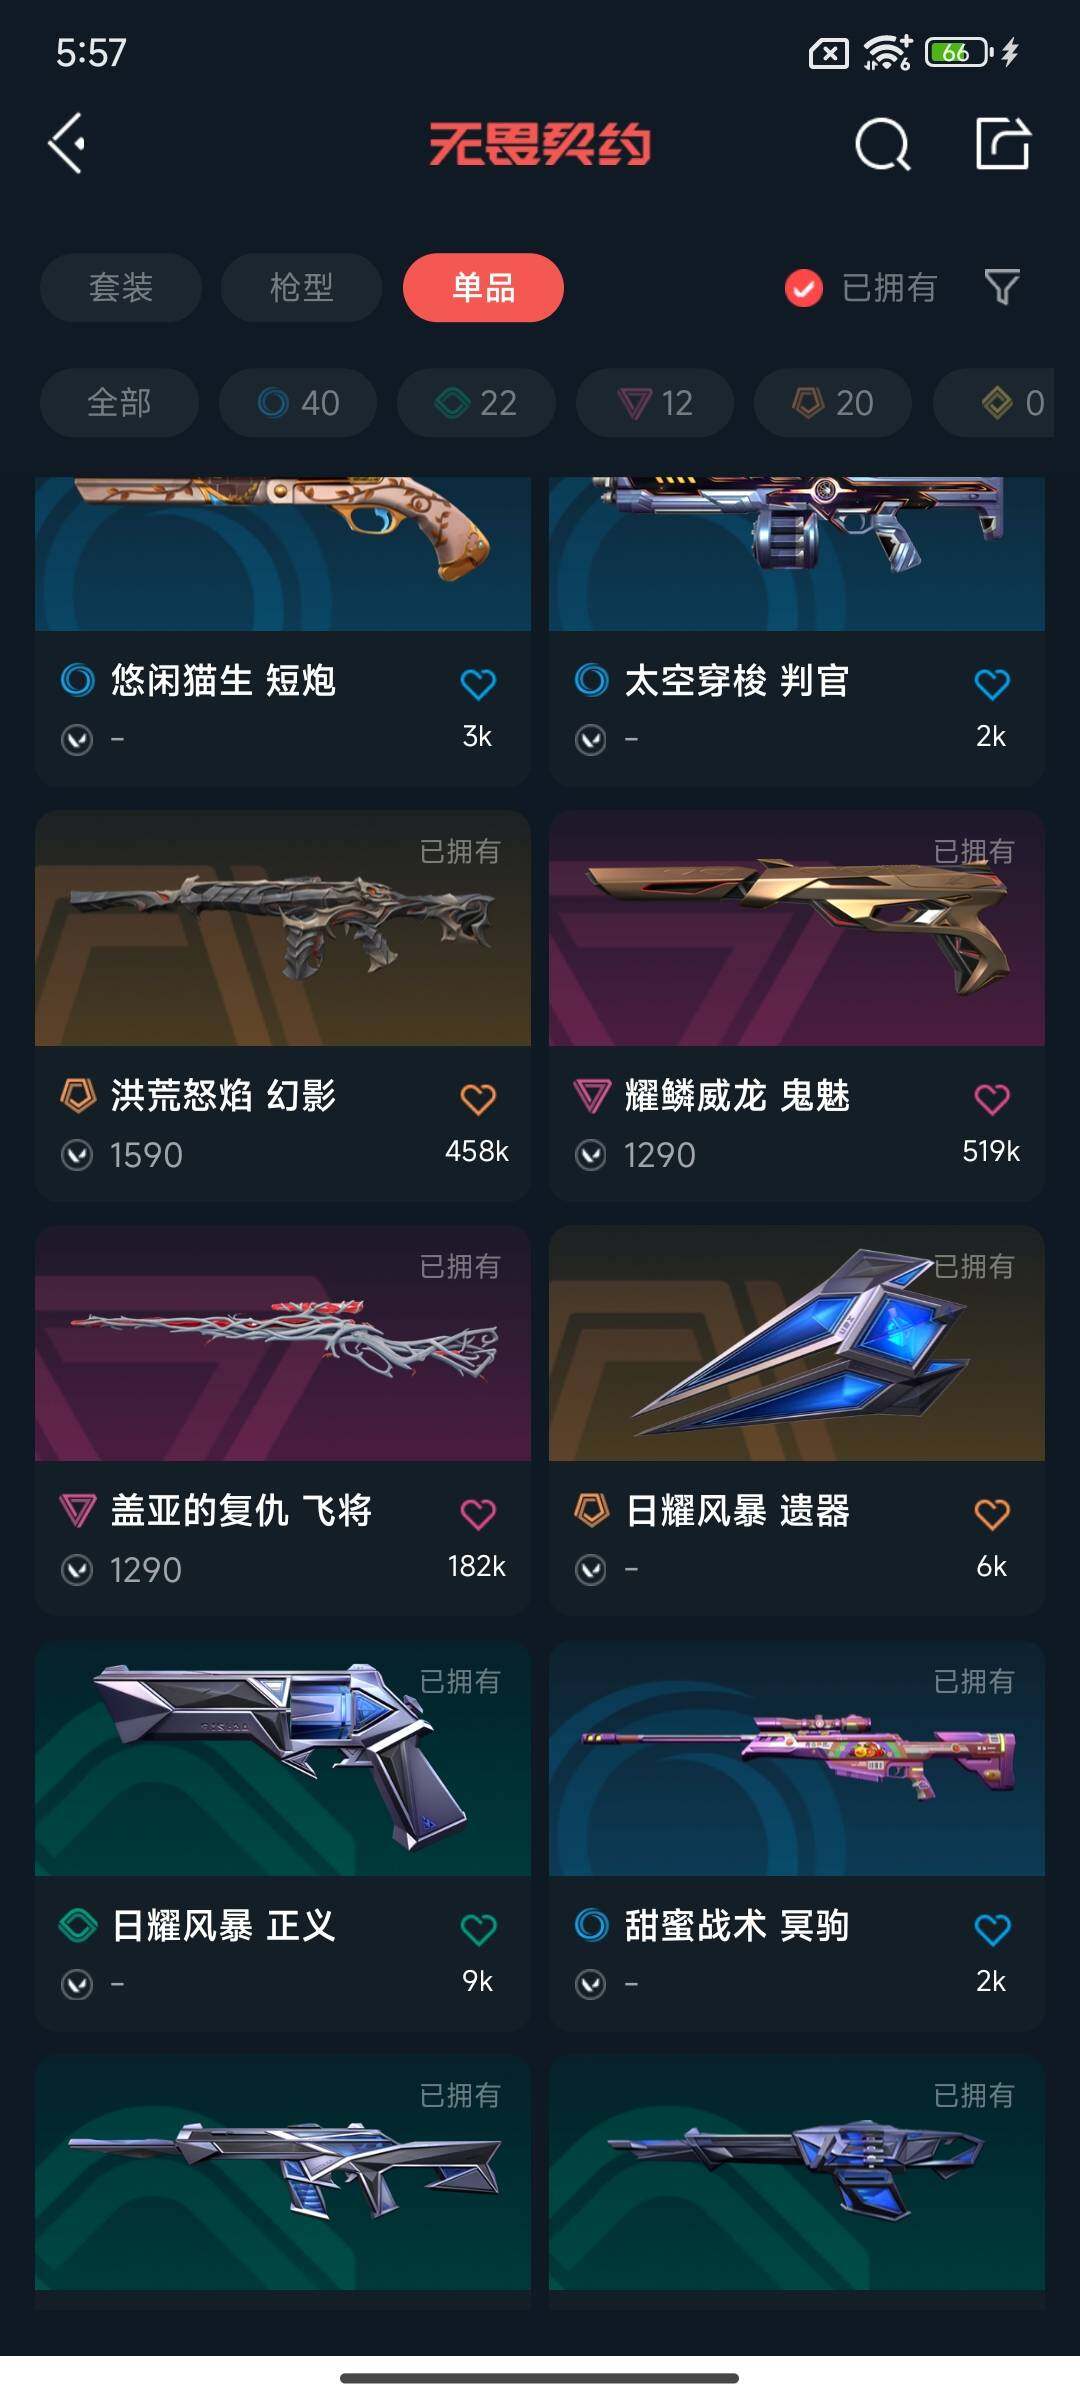Switch to the 套装 tab
The width and height of the screenshot is (1080, 2400).
121,288
